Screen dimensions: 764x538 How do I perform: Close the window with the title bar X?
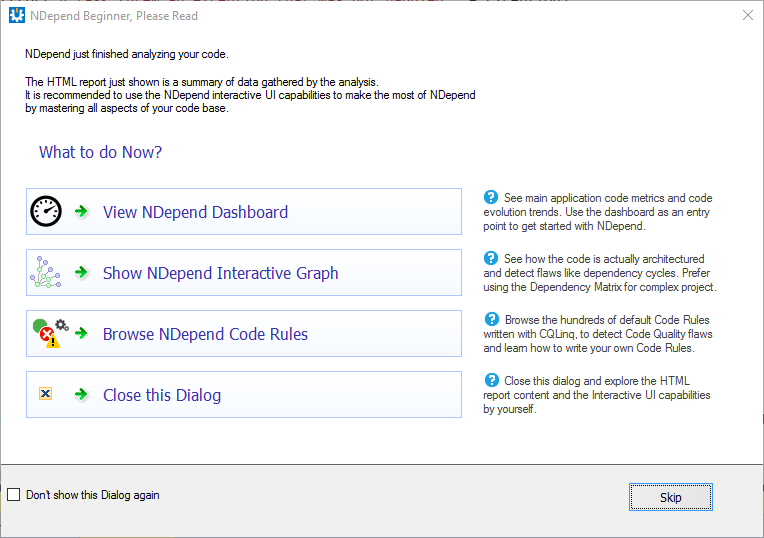[747, 16]
